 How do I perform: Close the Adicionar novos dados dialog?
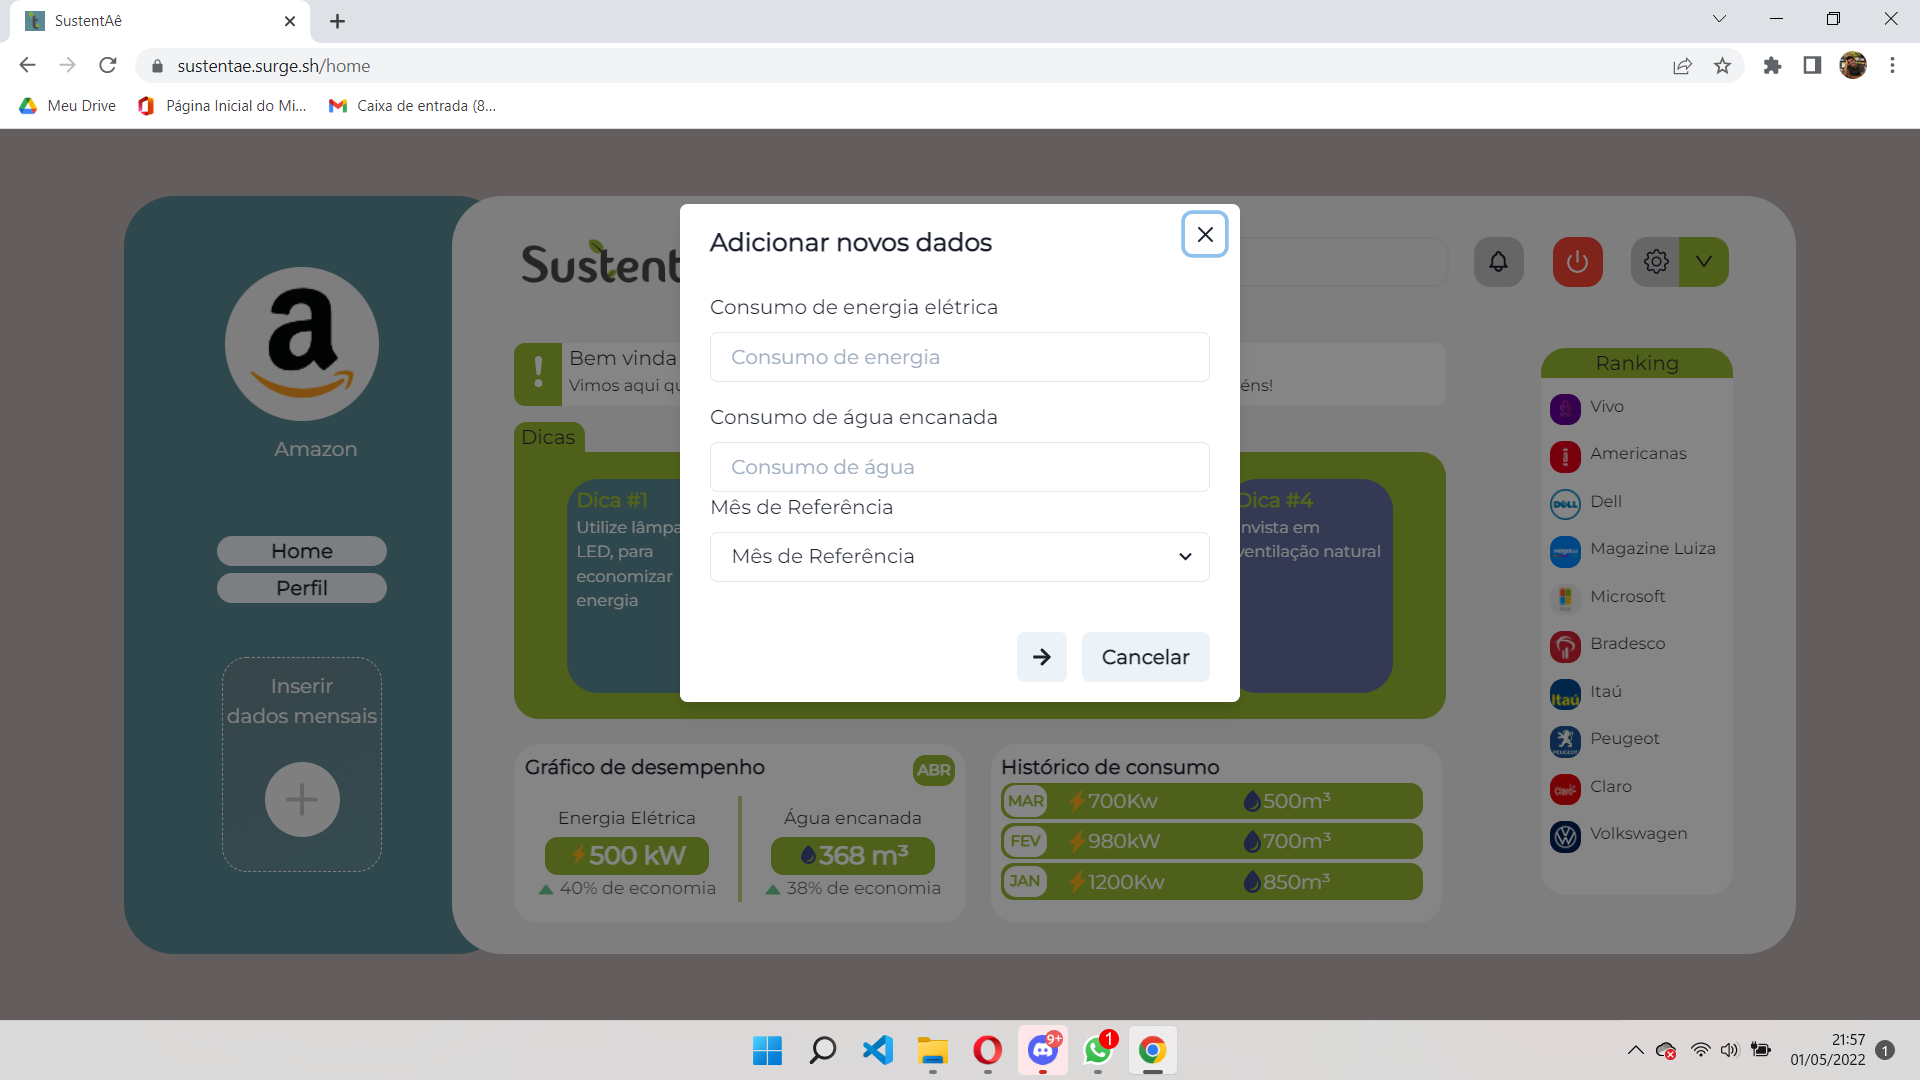click(1204, 234)
